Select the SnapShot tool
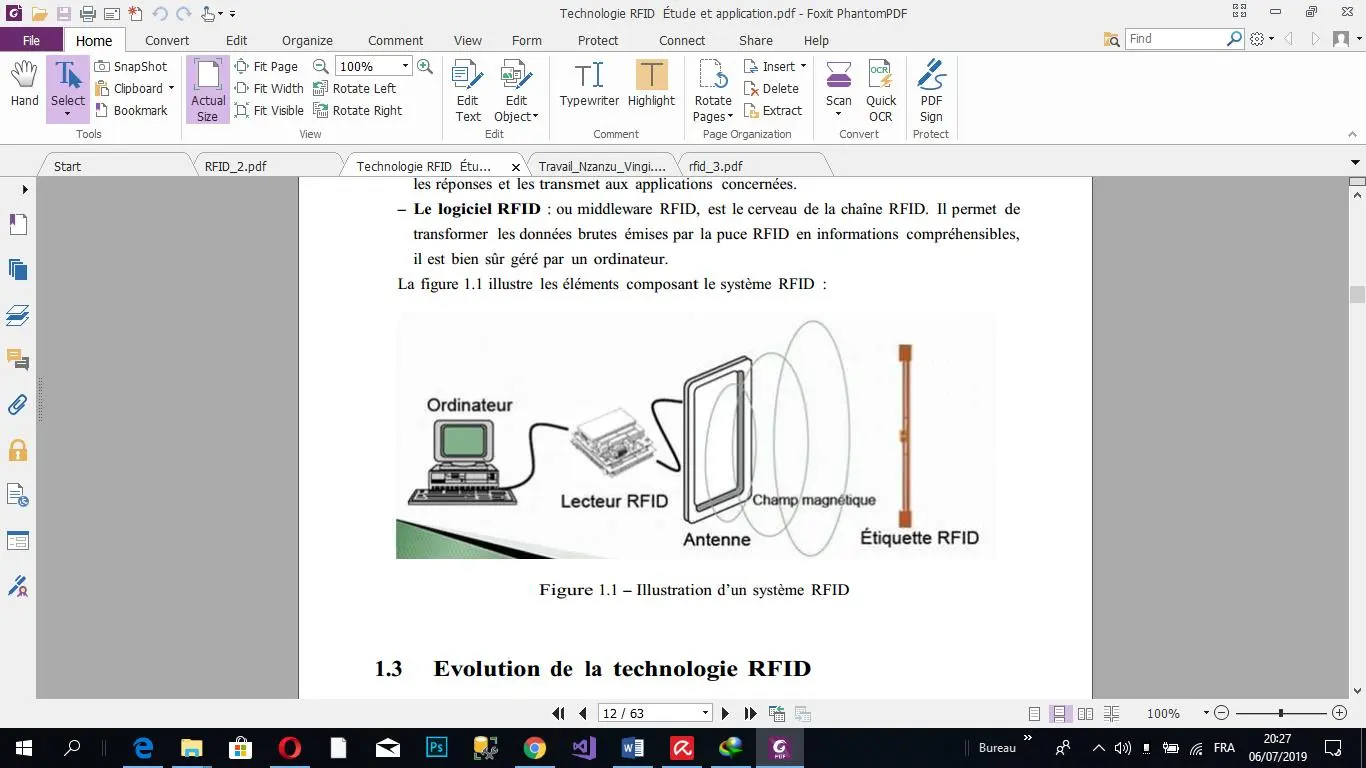Image resolution: width=1366 pixels, height=768 pixels. pyautogui.click(x=131, y=66)
